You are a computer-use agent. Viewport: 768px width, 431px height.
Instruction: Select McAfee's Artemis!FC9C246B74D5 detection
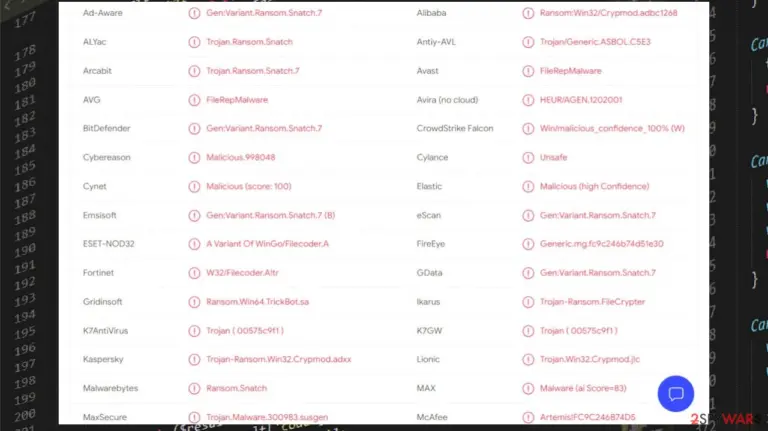(588, 417)
